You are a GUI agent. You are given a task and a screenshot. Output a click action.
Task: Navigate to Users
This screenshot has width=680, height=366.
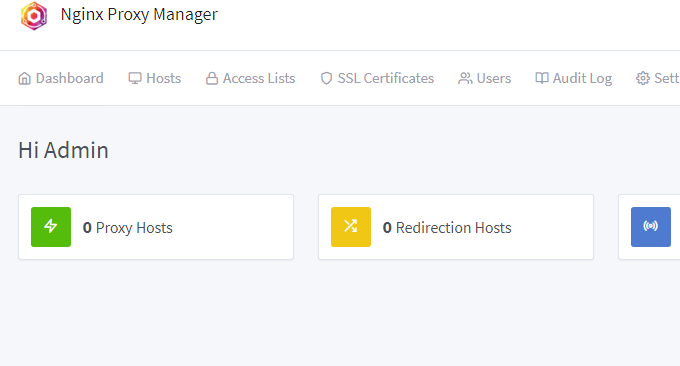point(484,78)
